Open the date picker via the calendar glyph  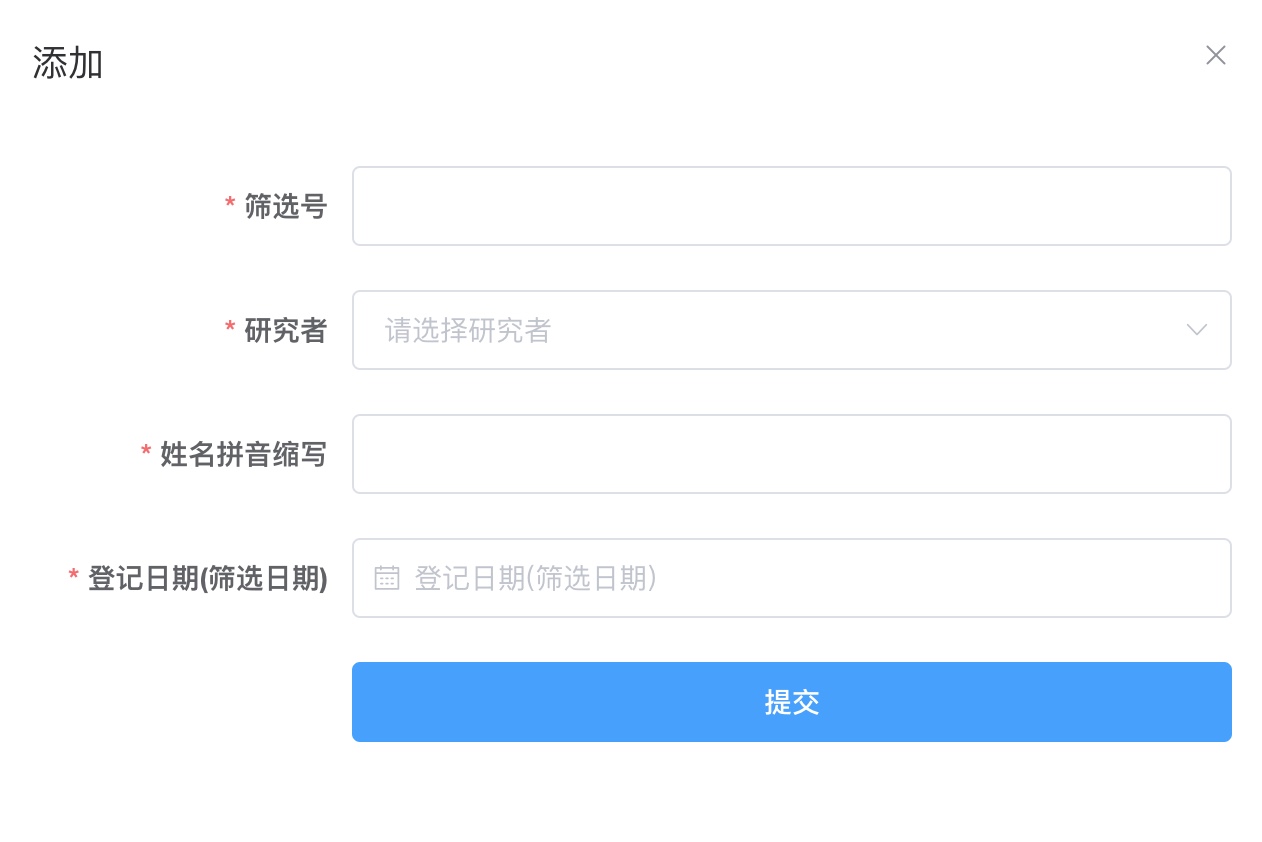[387, 578]
